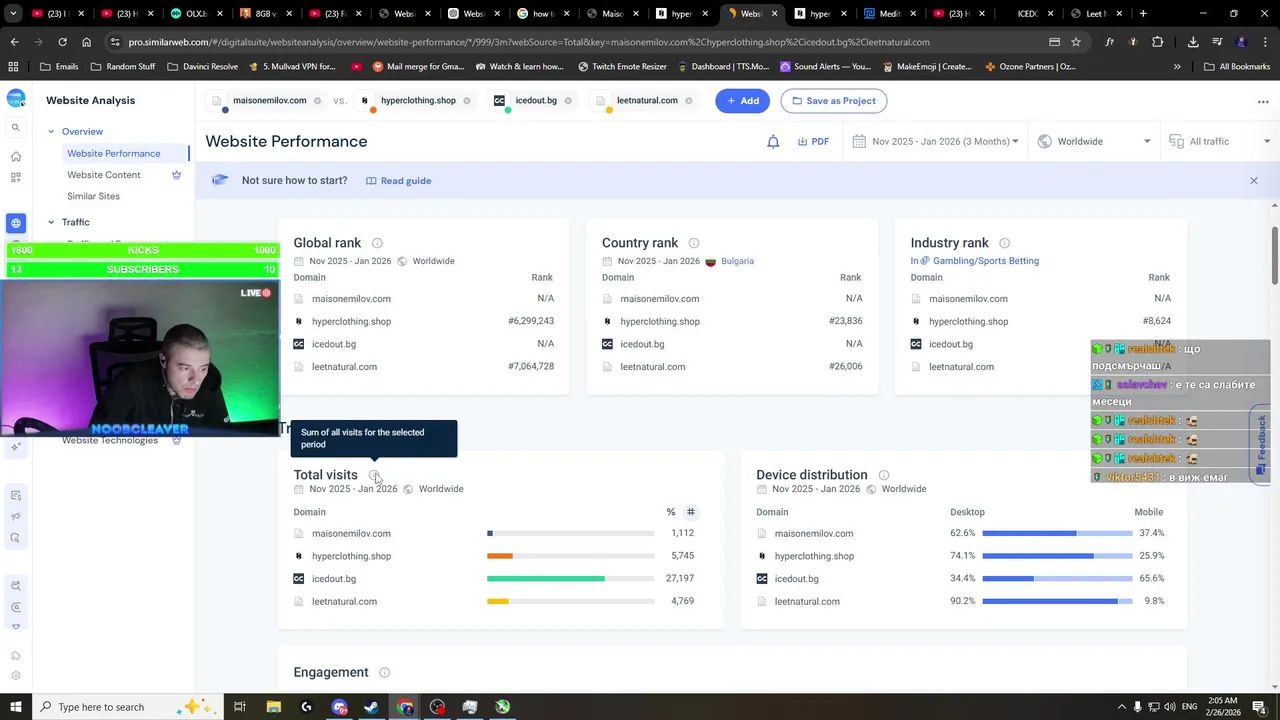
Task: Open the apps grid icon in sidebar
Action: pos(15,177)
